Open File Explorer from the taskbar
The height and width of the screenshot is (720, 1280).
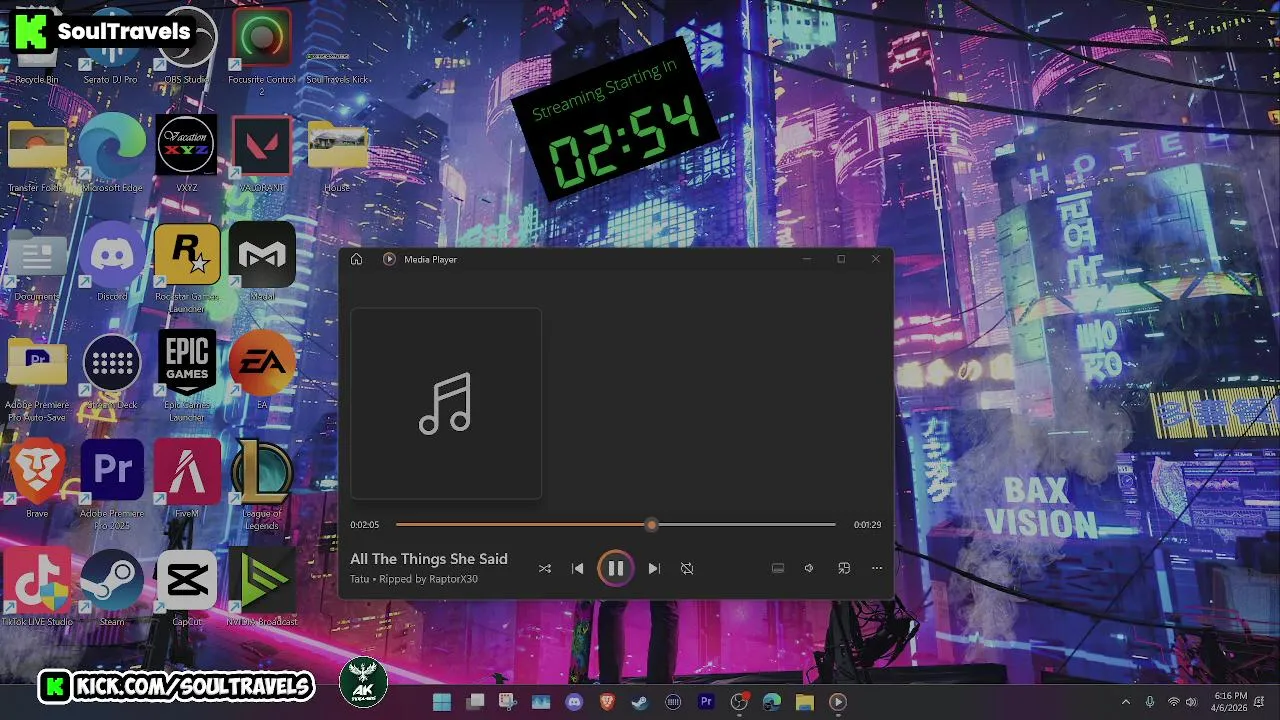pyautogui.click(x=805, y=702)
